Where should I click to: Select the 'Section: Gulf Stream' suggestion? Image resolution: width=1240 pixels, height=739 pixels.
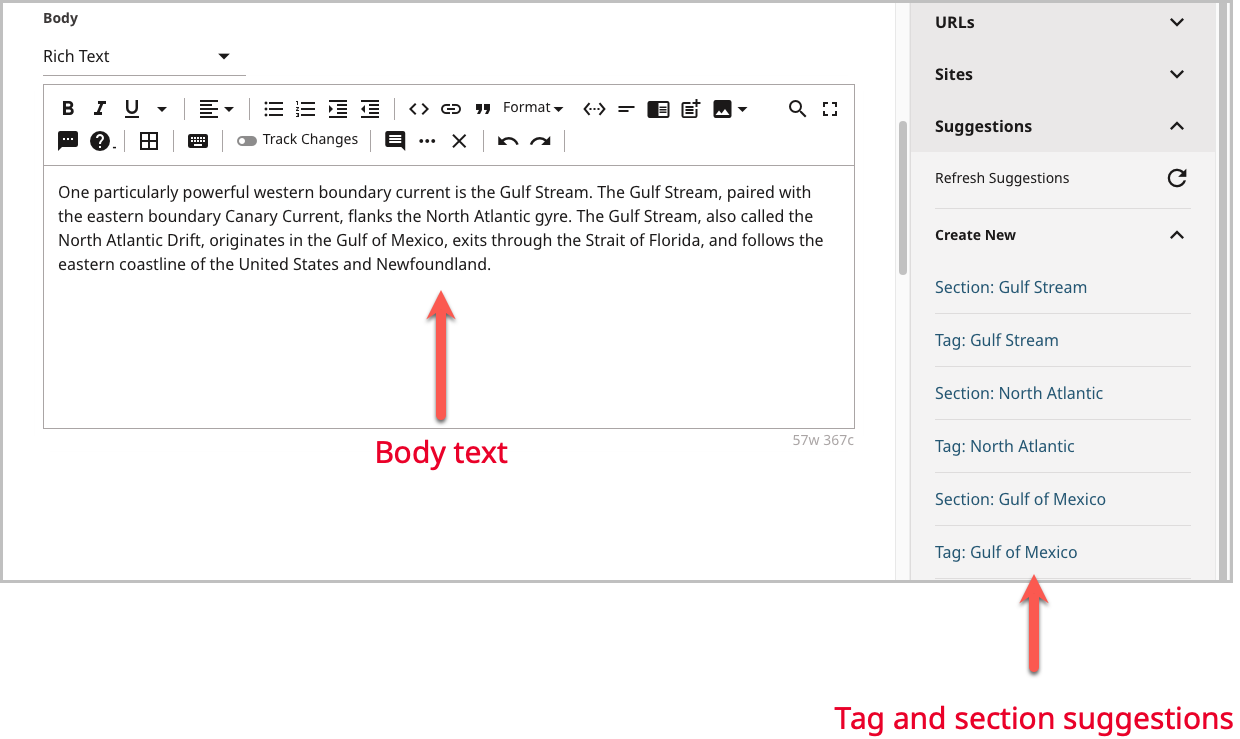click(x=1010, y=287)
